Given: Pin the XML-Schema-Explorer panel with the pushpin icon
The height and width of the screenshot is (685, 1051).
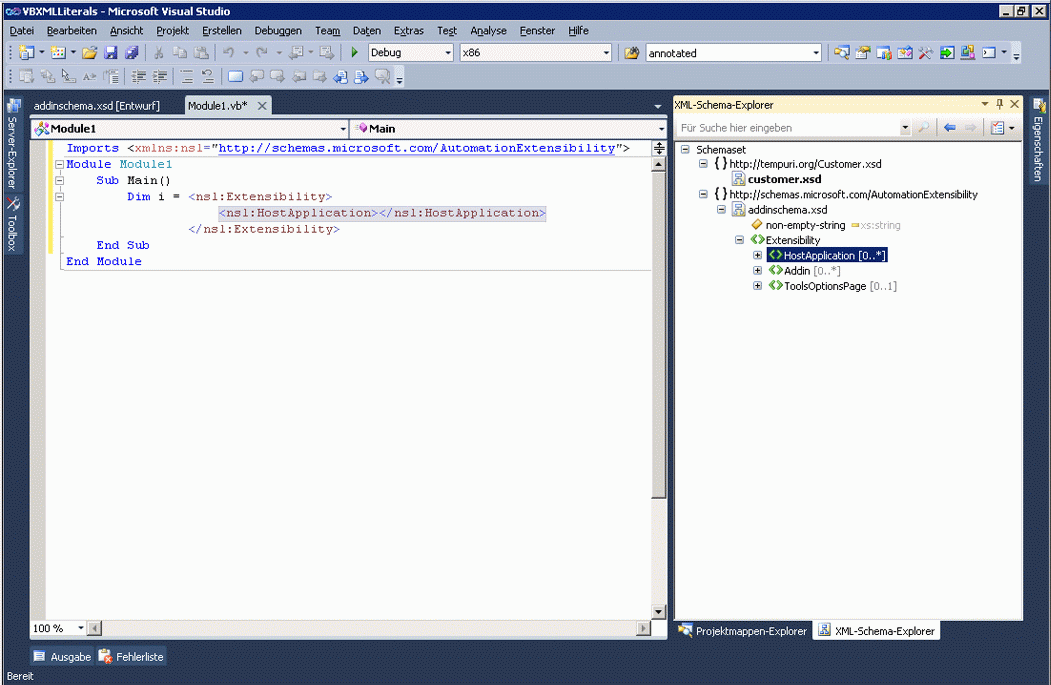Looking at the screenshot, I should (999, 104).
